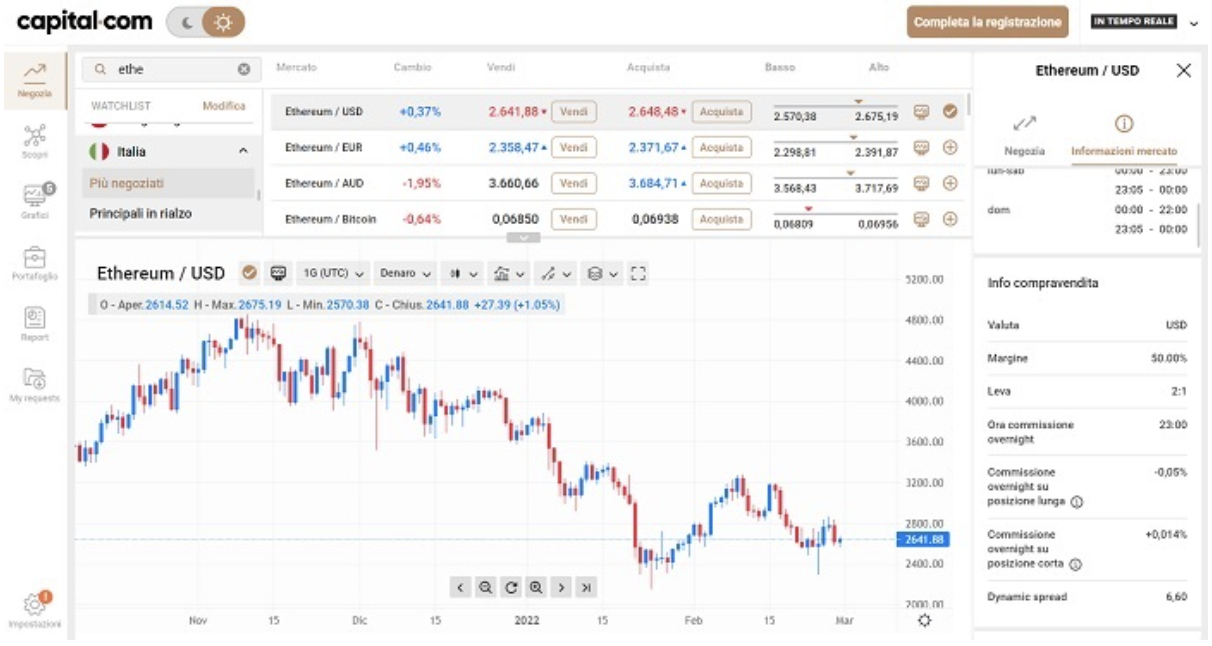This screenshot has height=646, width=1212.
Task: Collapse the Italia watchlist group
Action: point(243,152)
